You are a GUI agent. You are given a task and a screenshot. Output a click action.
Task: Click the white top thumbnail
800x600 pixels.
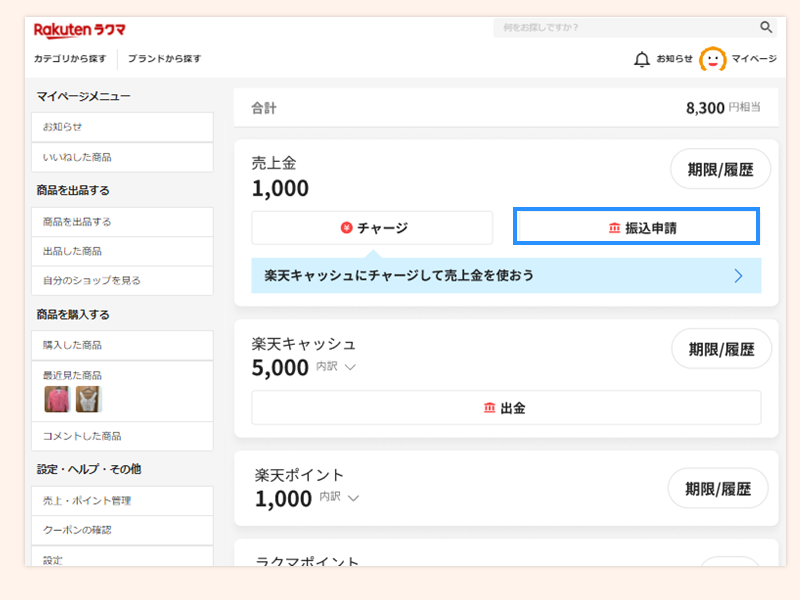click(89, 399)
